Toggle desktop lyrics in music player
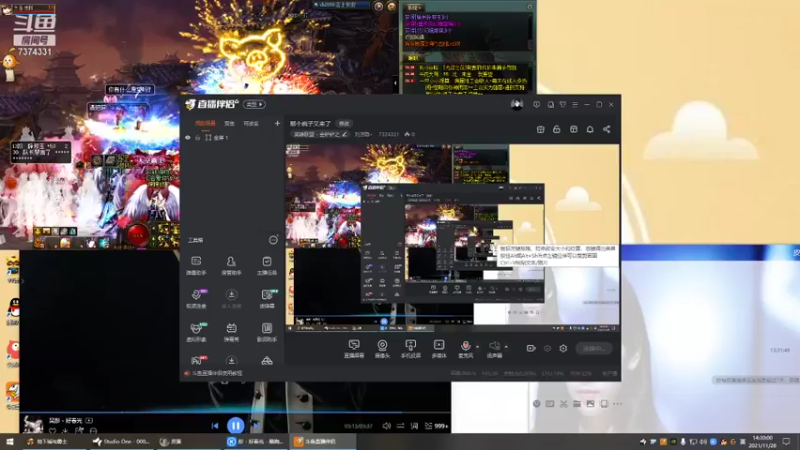800x450 pixels. tap(414, 426)
